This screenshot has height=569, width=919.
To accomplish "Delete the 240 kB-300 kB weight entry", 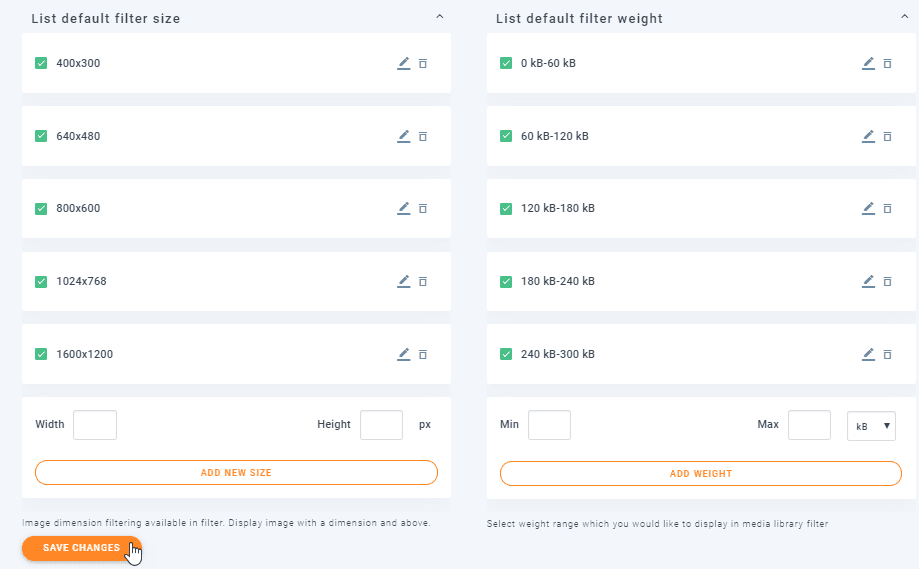I will tap(887, 354).
